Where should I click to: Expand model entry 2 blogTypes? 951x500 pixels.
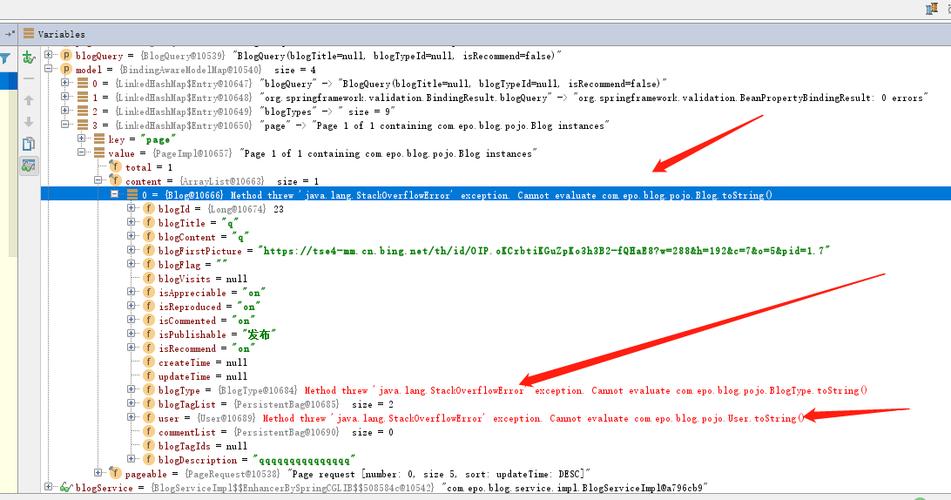tap(65, 111)
